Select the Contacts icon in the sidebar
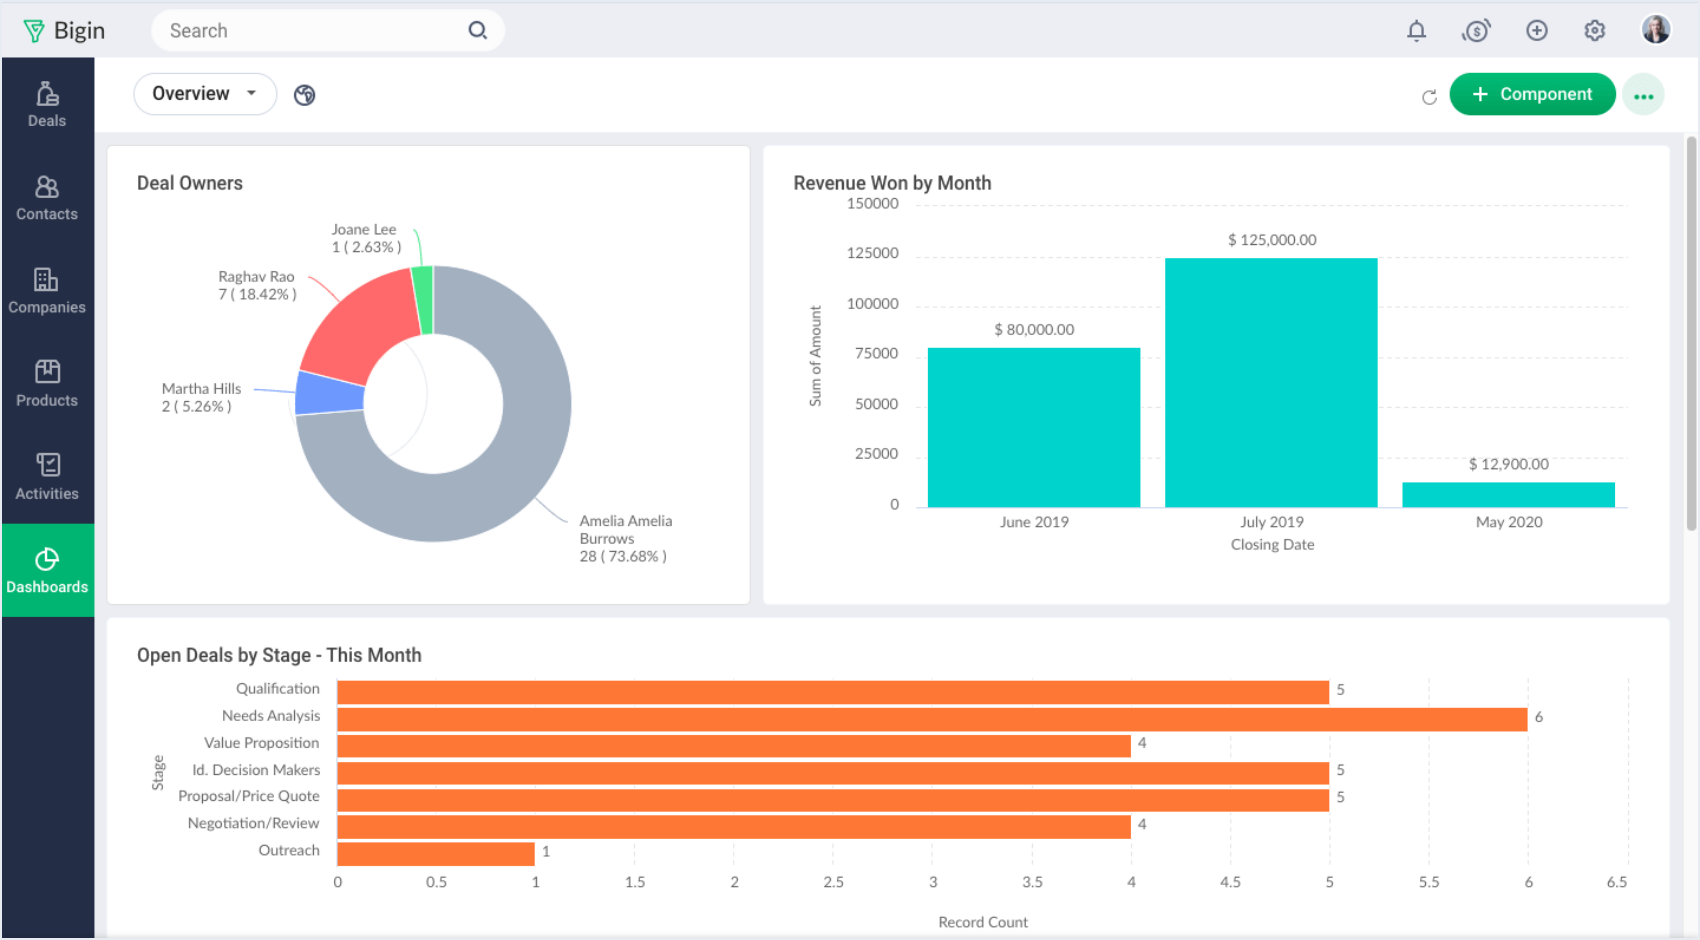Image resolution: width=1700 pixels, height=940 pixels. pos(47,197)
